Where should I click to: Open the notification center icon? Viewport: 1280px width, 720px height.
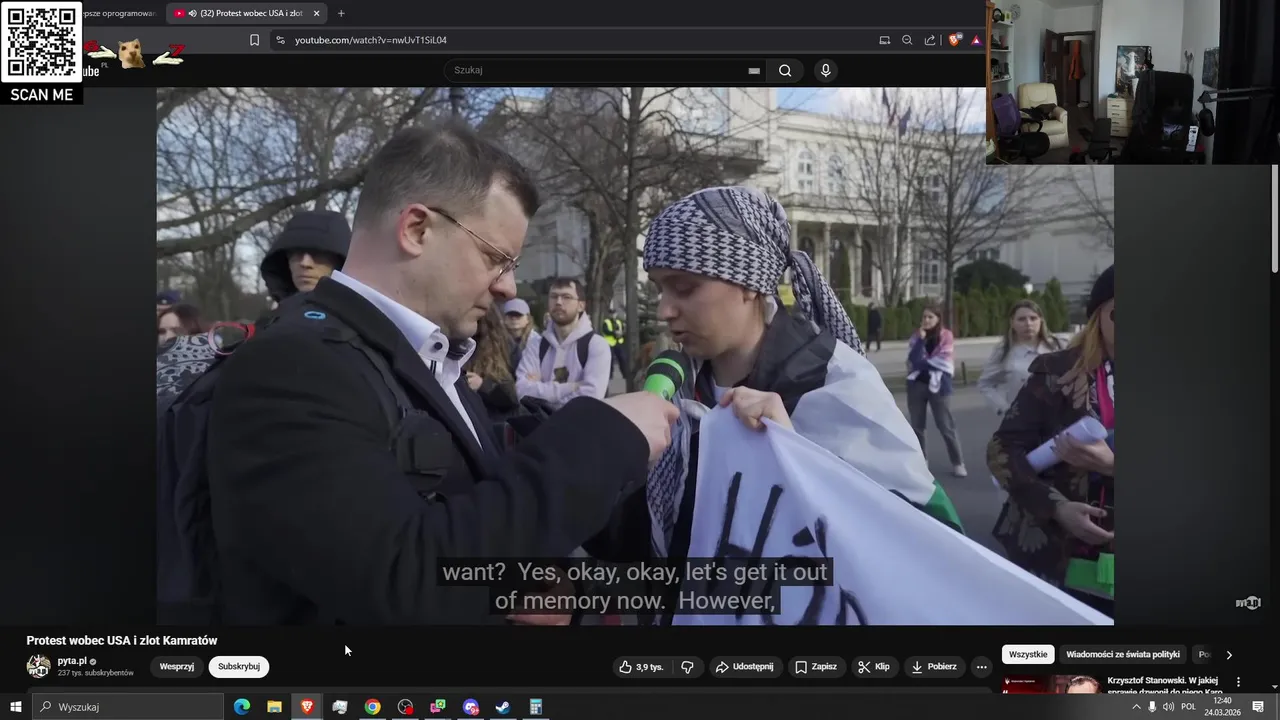coord(1258,707)
